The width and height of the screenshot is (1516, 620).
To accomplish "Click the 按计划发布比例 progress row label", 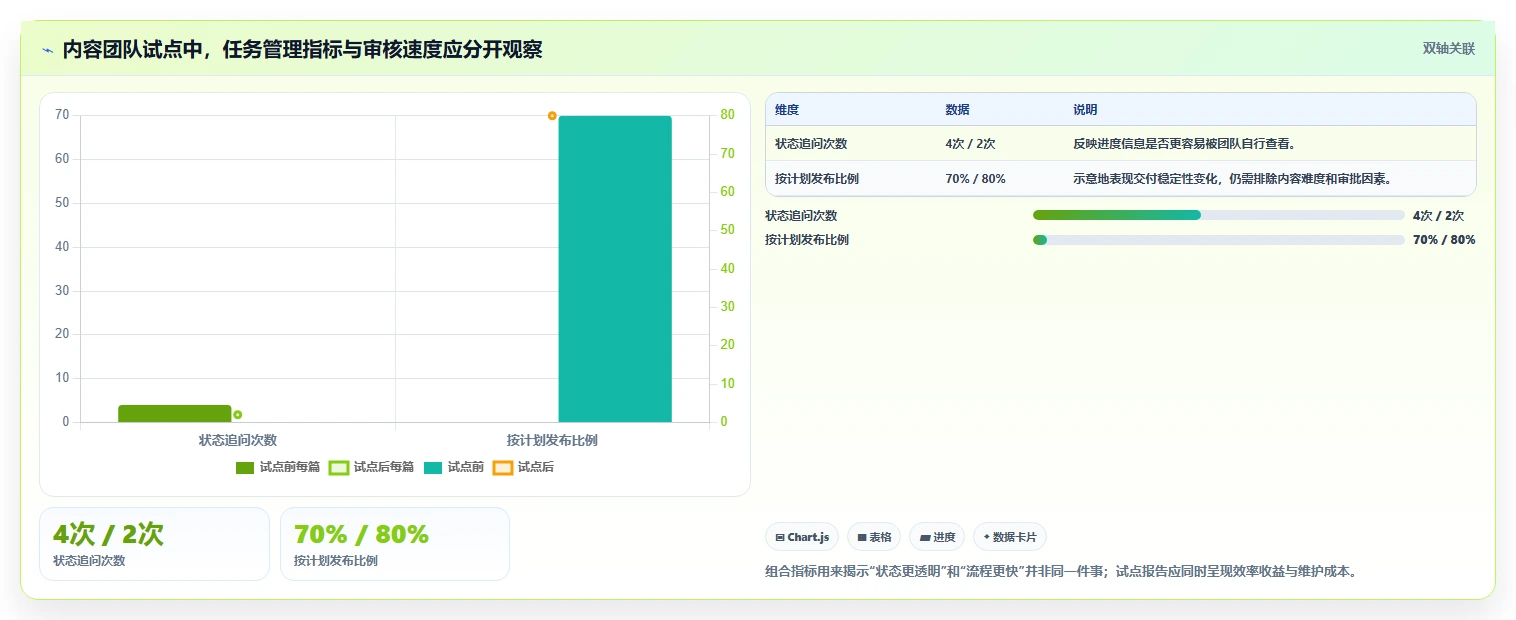I will (x=807, y=240).
